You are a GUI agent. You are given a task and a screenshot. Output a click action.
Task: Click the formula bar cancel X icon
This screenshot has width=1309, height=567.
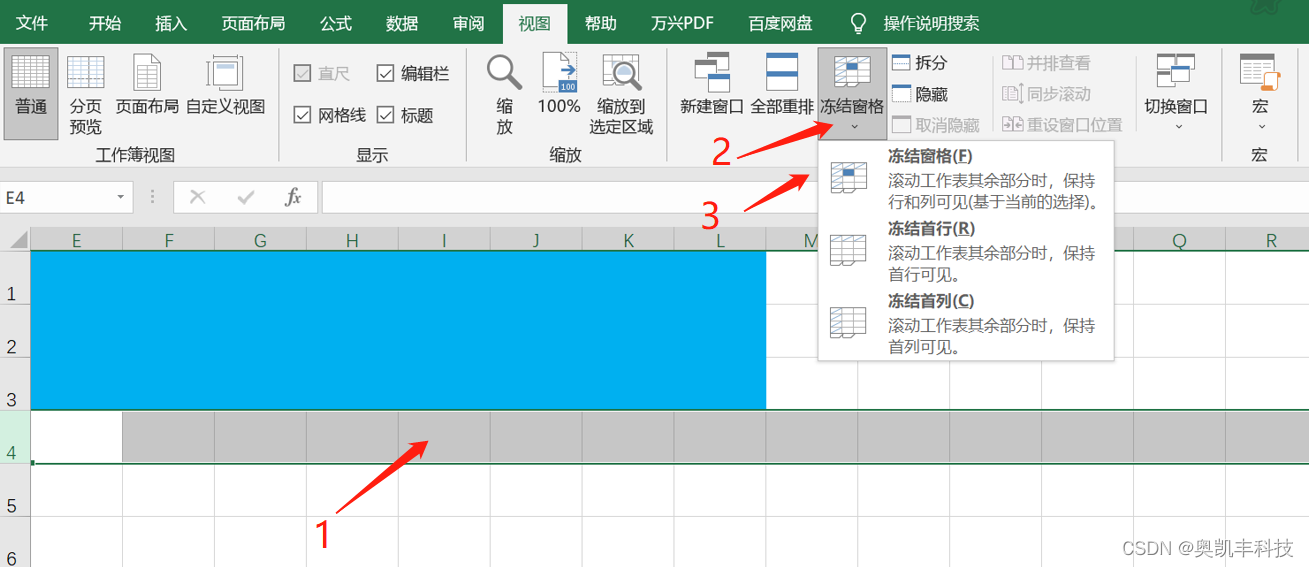tap(198, 197)
